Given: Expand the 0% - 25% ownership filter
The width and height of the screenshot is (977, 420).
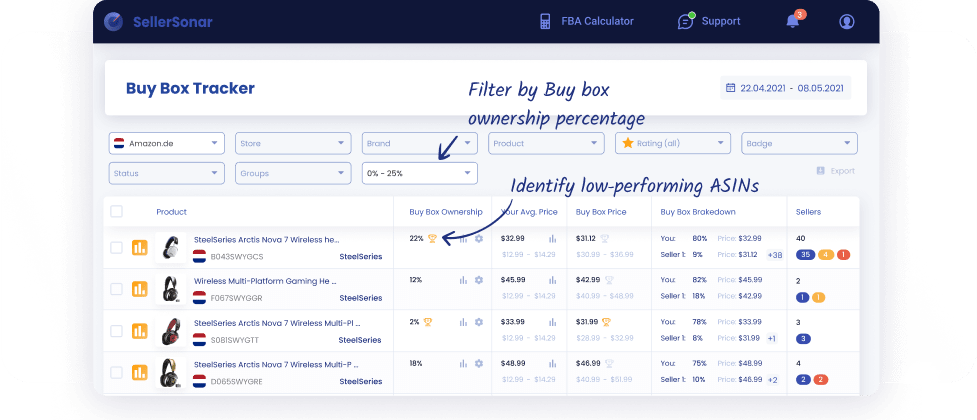Looking at the screenshot, I should coord(418,173).
